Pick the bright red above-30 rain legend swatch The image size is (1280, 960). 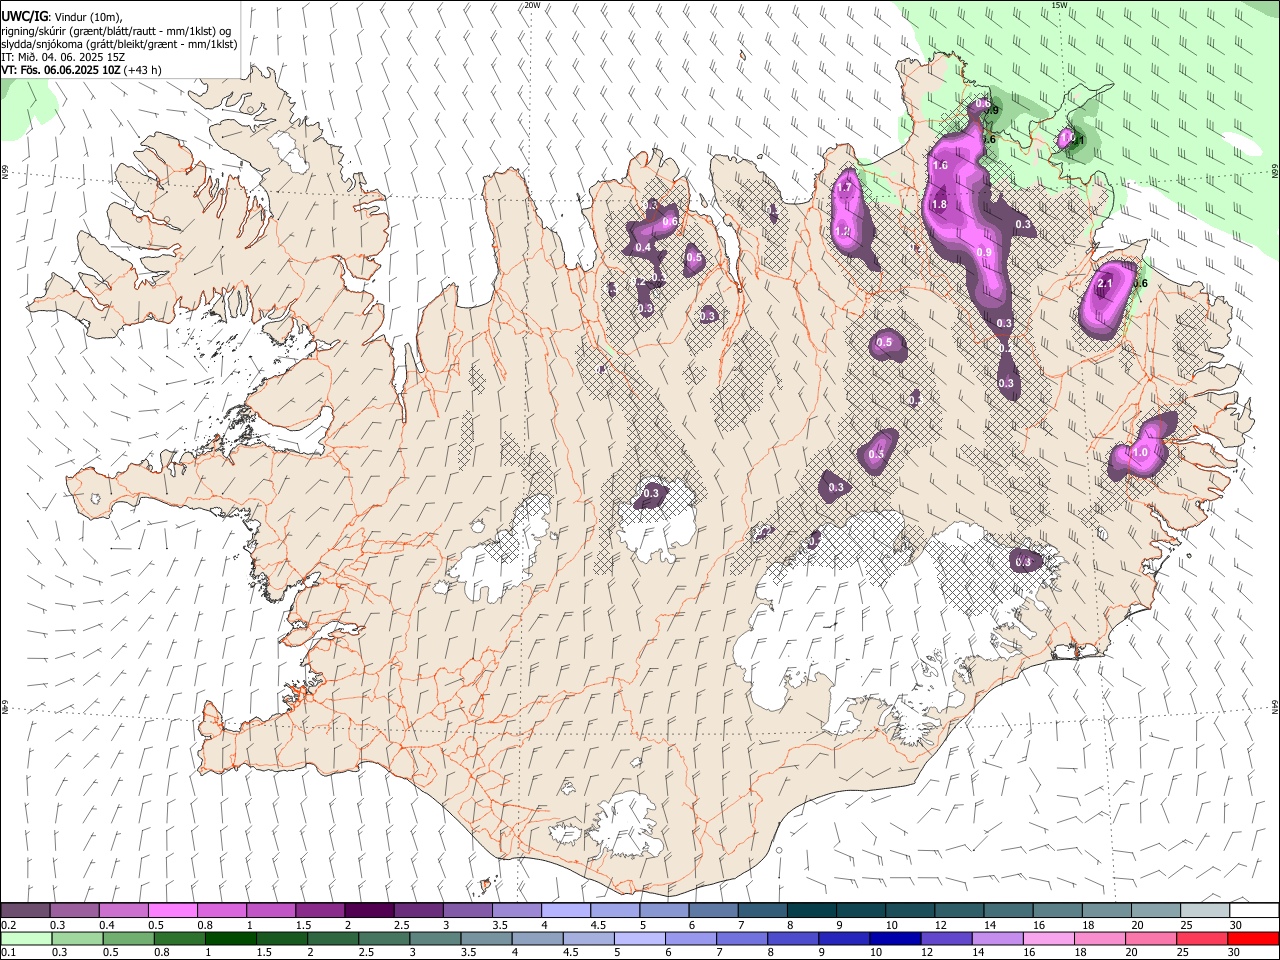click(1254, 939)
